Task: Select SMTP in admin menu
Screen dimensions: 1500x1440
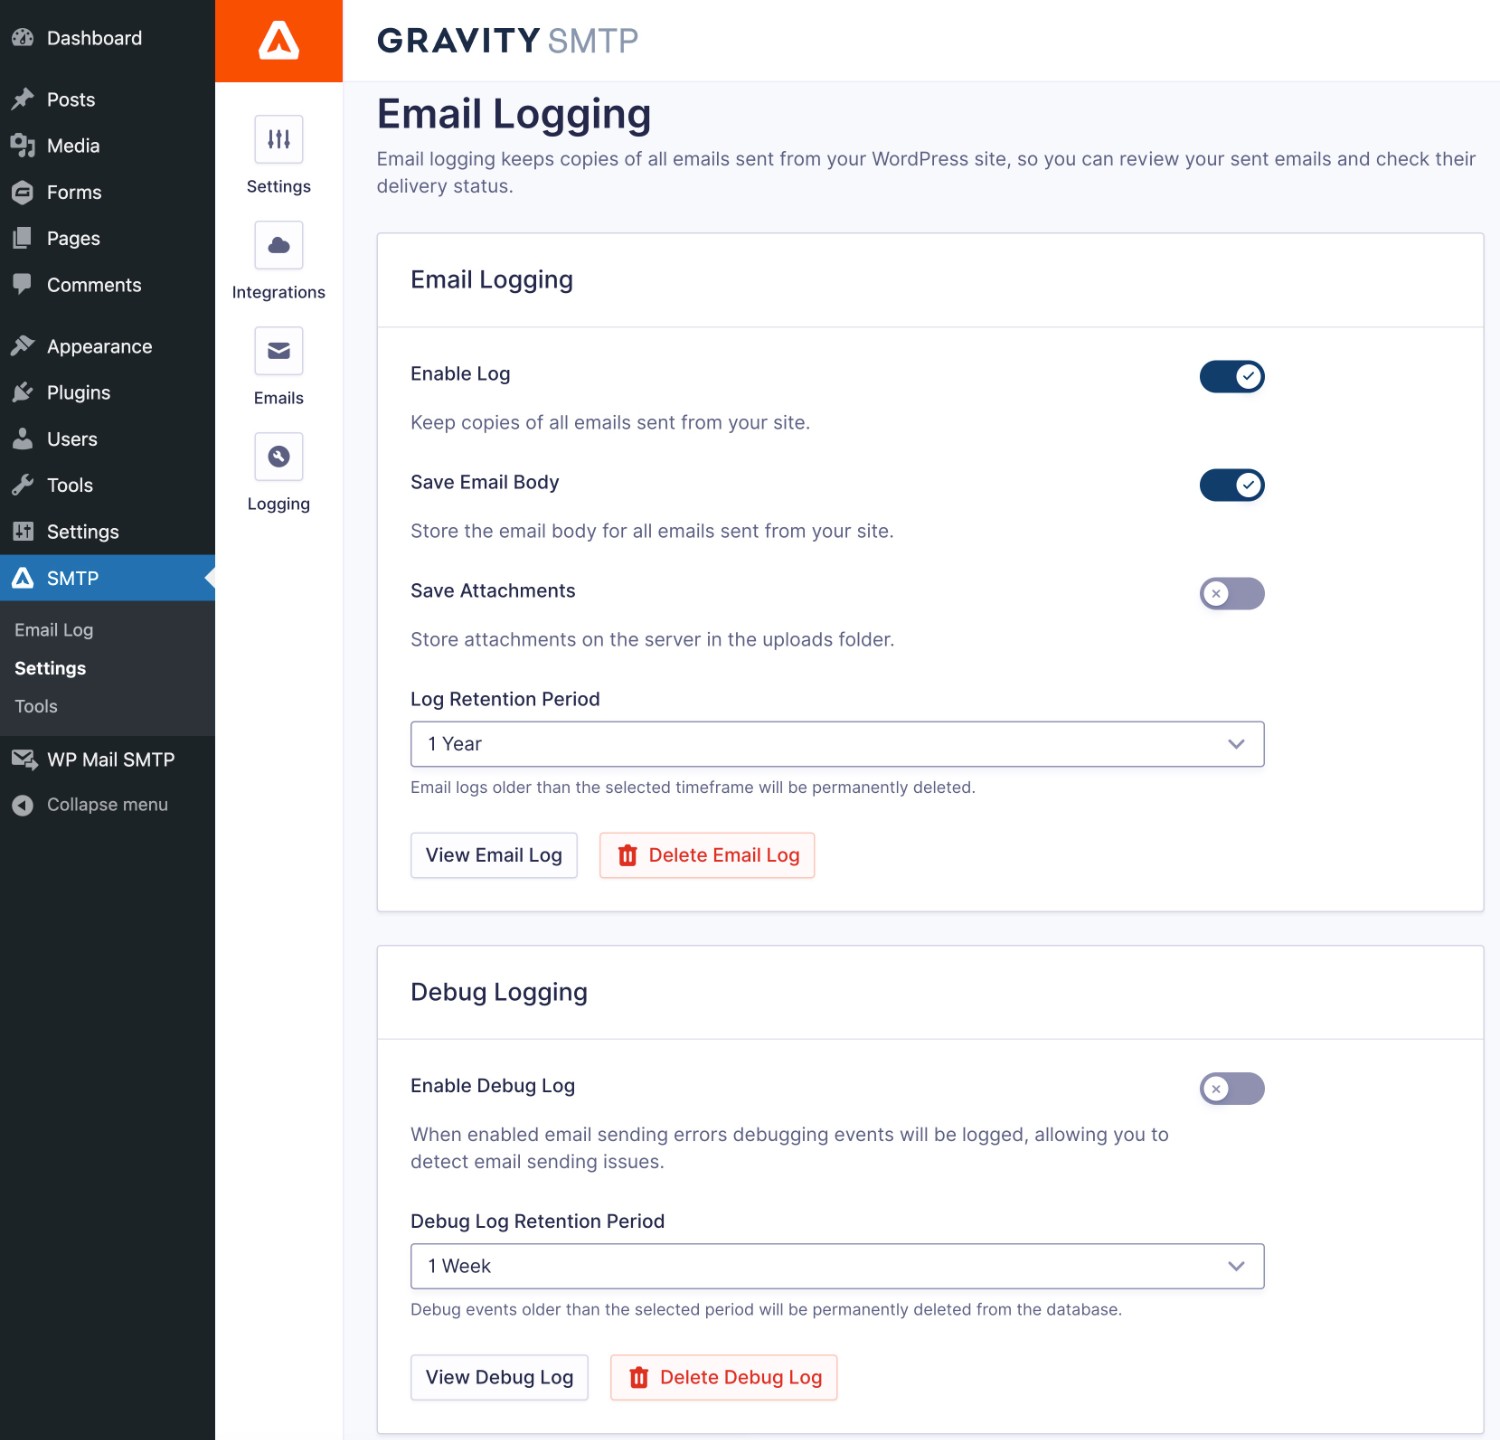Action: (73, 578)
